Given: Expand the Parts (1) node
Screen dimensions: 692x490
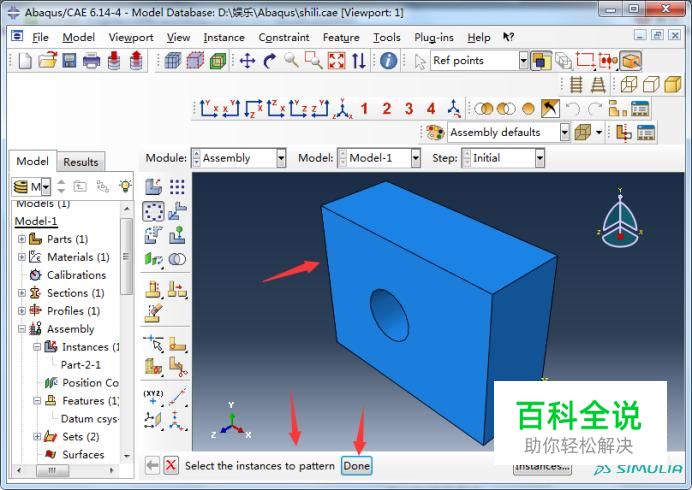Looking at the screenshot, I should (x=21, y=239).
